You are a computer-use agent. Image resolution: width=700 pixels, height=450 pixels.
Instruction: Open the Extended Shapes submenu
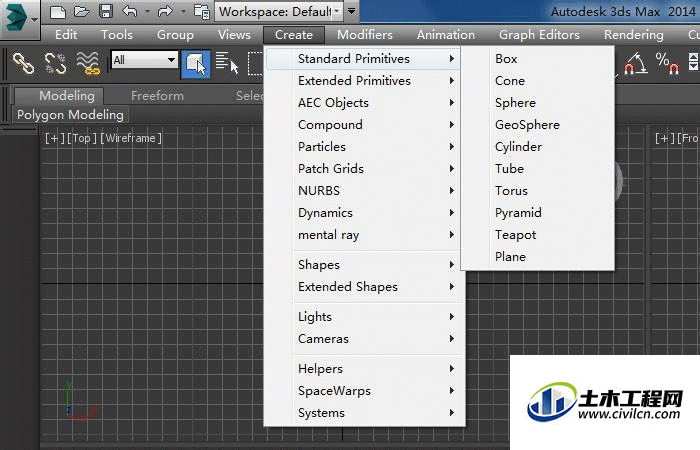point(364,287)
